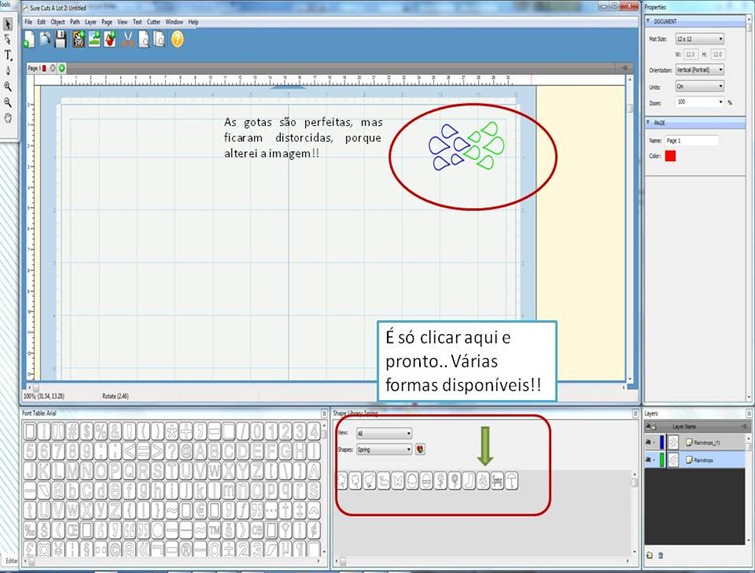
Task: Click the red page Color swatch
Action: coord(670,156)
